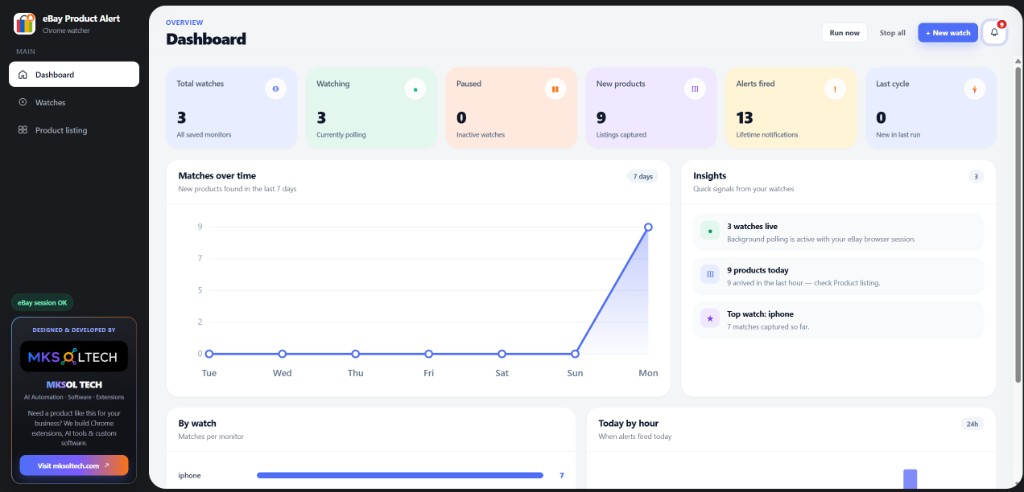1024x492 pixels.
Task: Click the 'iphone' watch row label
Action: pyautogui.click(x=189, y=476)
